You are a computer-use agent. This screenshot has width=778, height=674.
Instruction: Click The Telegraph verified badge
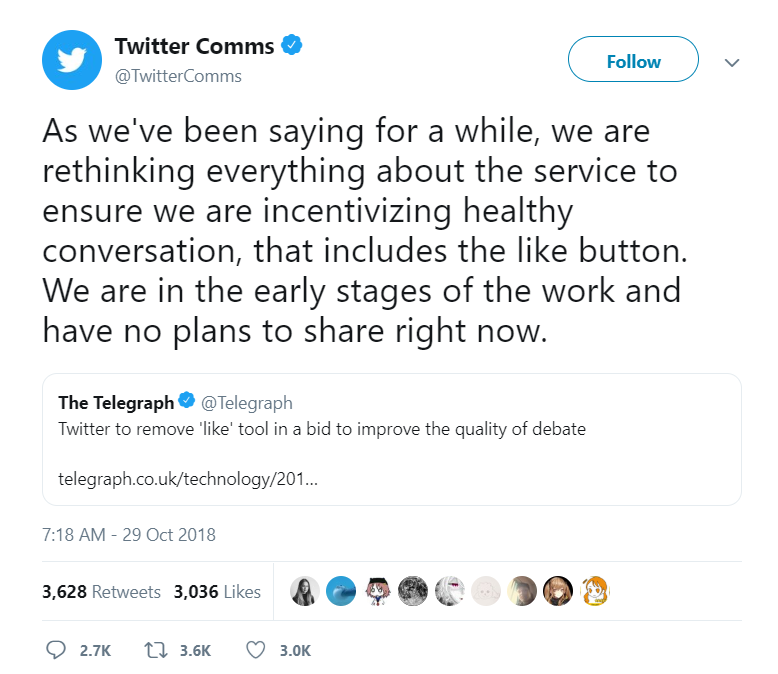186,402
